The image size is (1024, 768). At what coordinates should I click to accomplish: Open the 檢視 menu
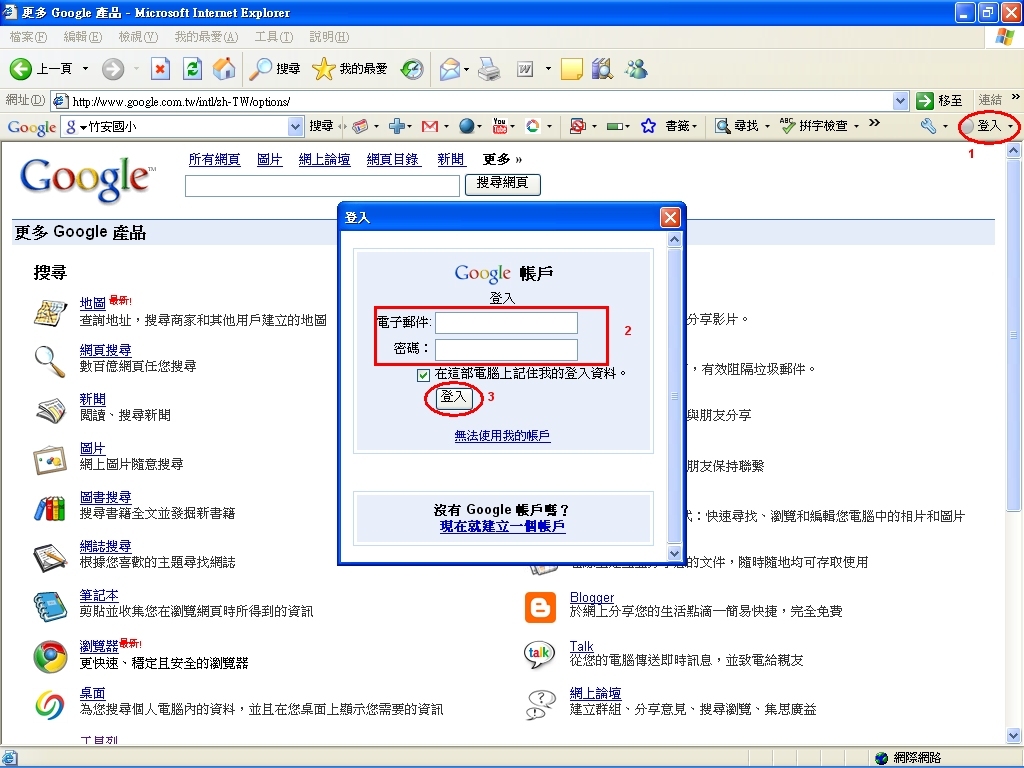click(138, 37)
